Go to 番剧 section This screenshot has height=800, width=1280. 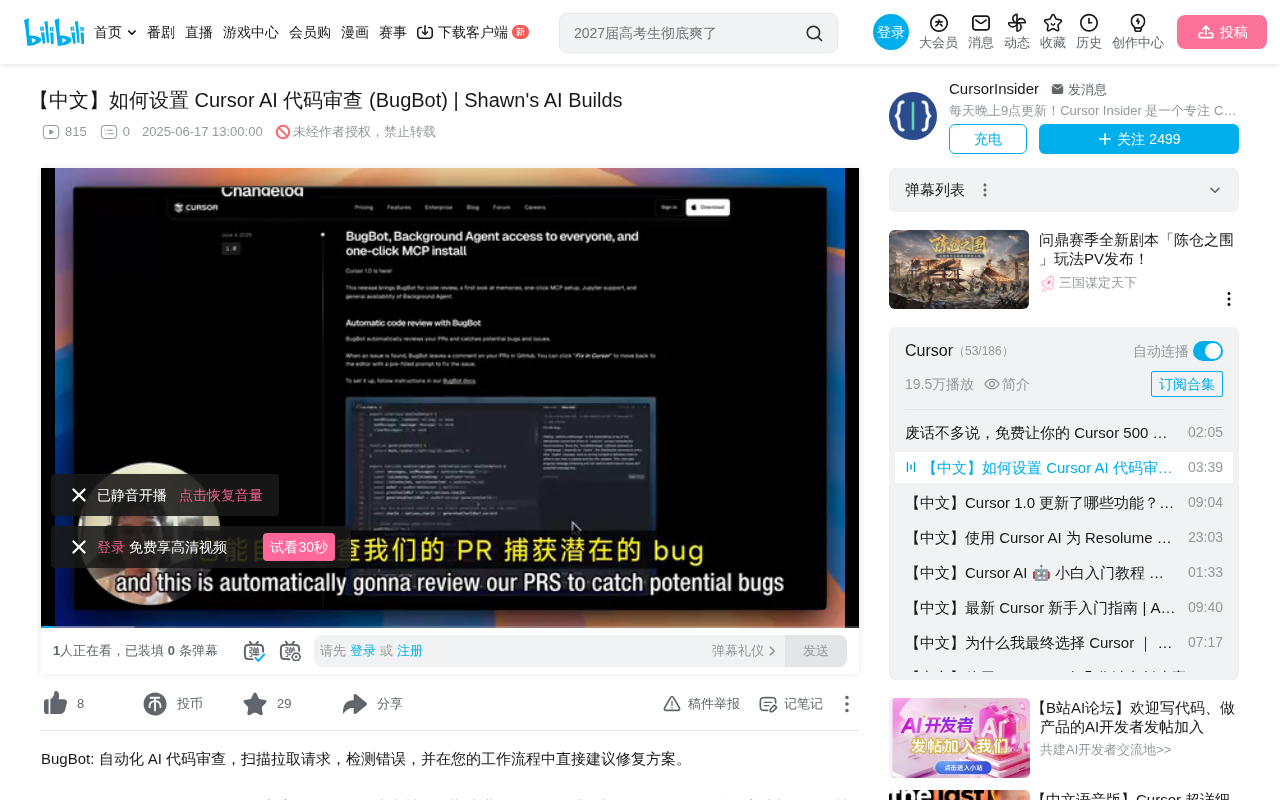point(161,32)
